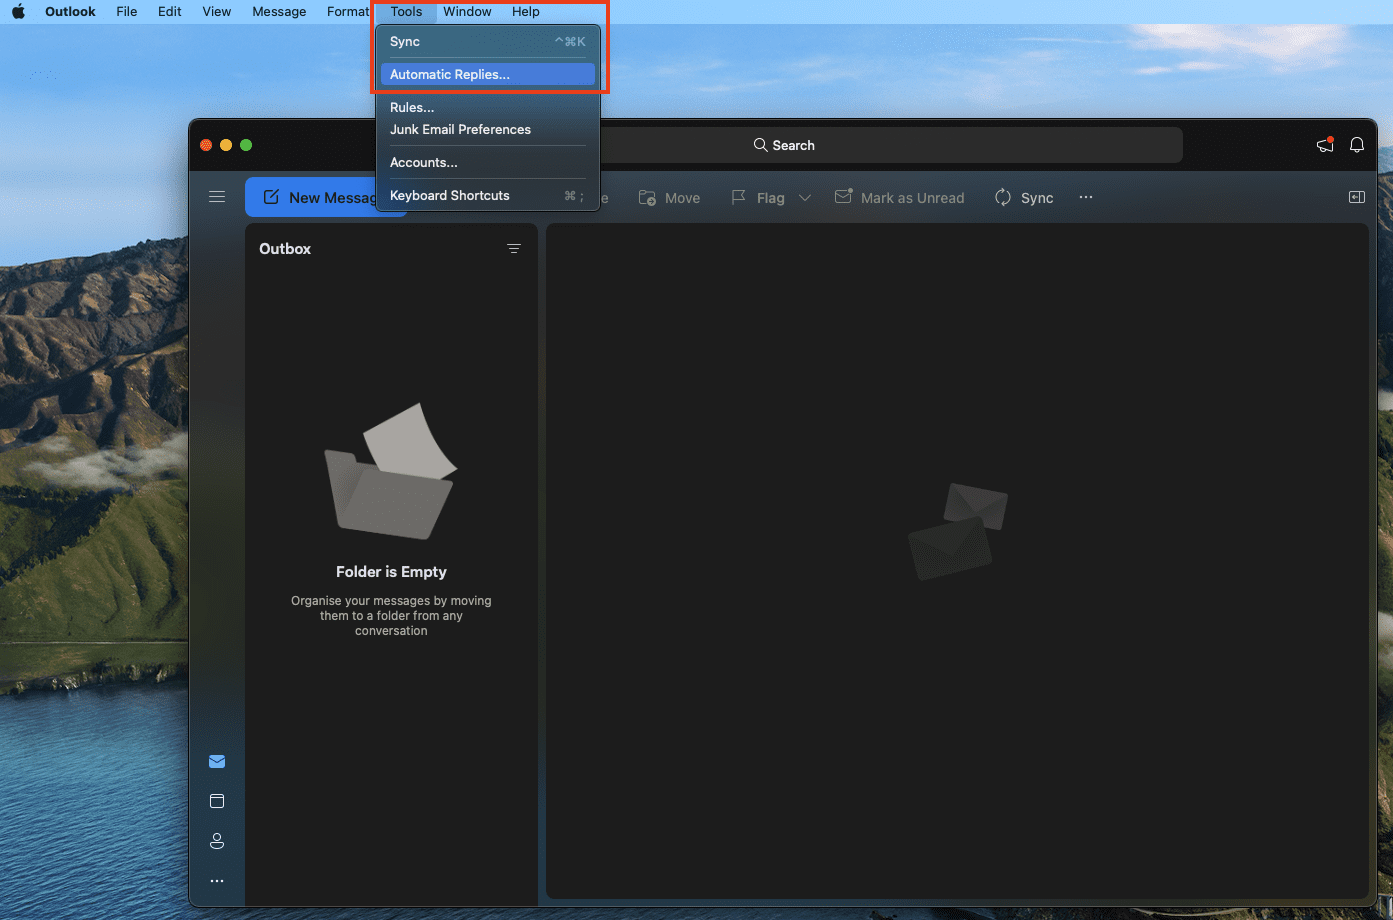Open the announcements megaphone icon
1393x920 pixels.
coord(1325,145)
